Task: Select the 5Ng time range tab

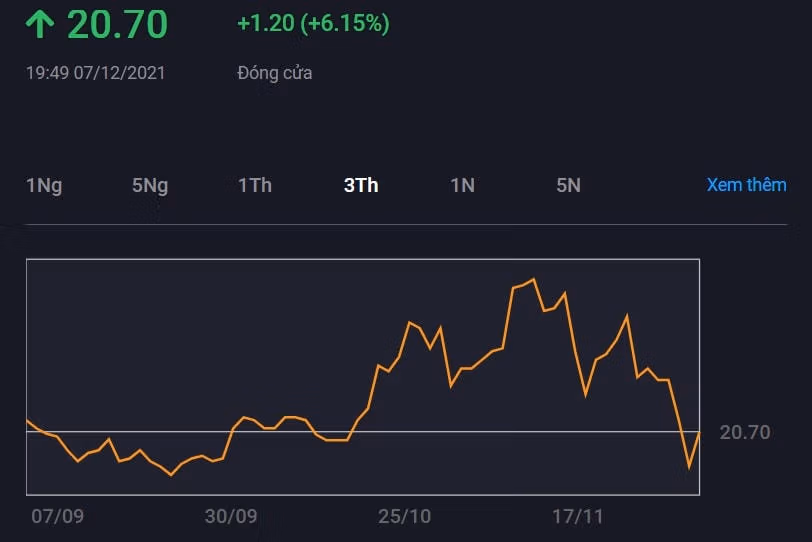Action: click(x=150, y=185)
